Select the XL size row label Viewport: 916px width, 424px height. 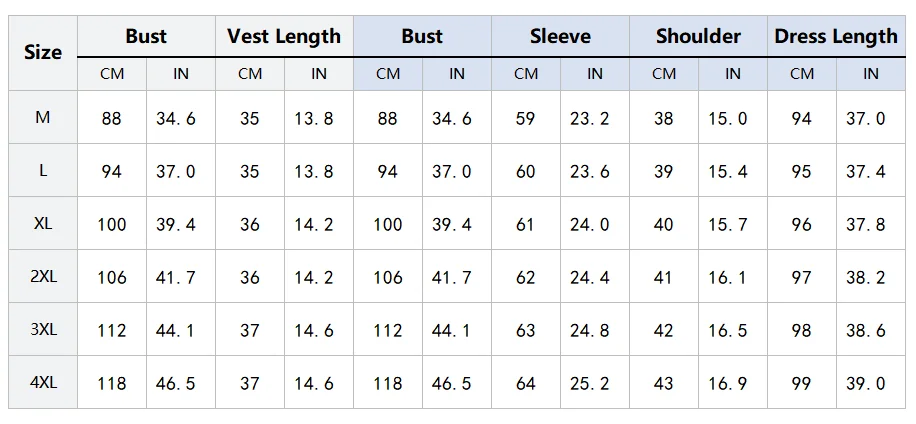point(43,224)
